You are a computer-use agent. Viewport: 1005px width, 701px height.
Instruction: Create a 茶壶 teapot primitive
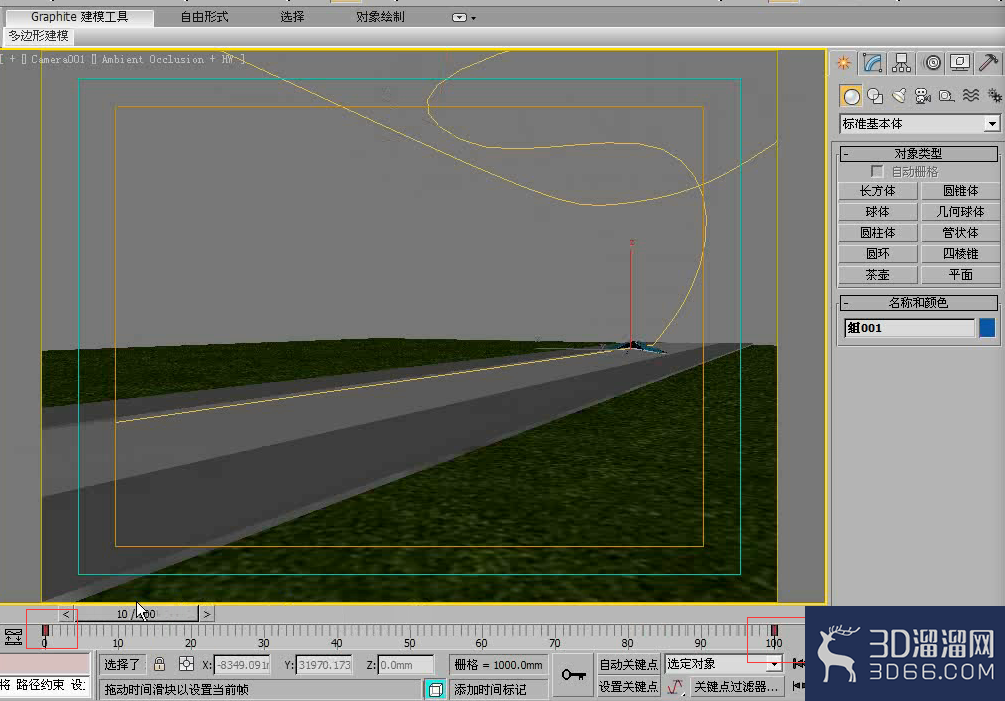[877, 275]
